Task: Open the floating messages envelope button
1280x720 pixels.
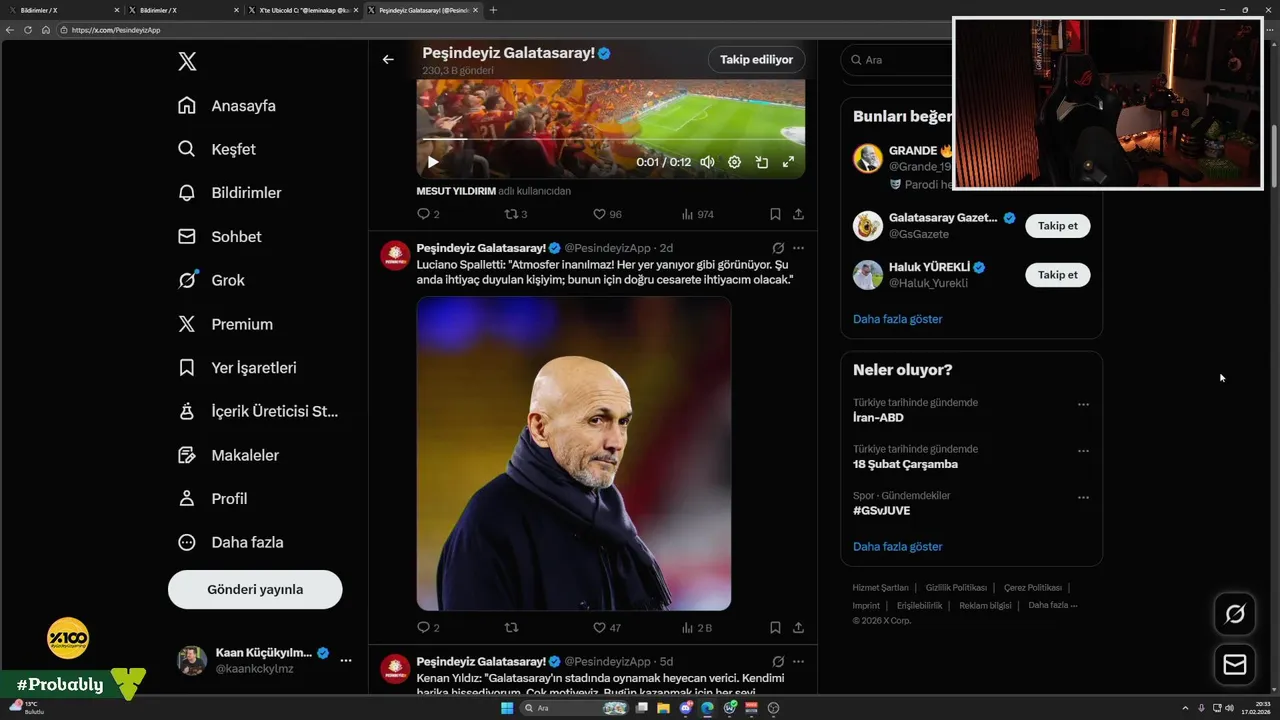Action: pyautogui.click(x=1235, y=665)
